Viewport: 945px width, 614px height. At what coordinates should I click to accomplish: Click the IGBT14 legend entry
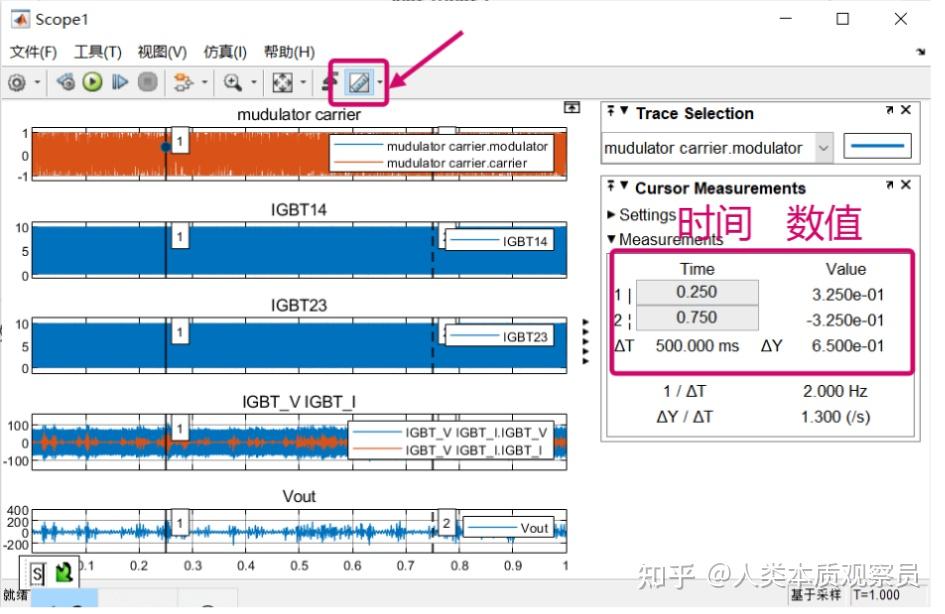(499, 242)
